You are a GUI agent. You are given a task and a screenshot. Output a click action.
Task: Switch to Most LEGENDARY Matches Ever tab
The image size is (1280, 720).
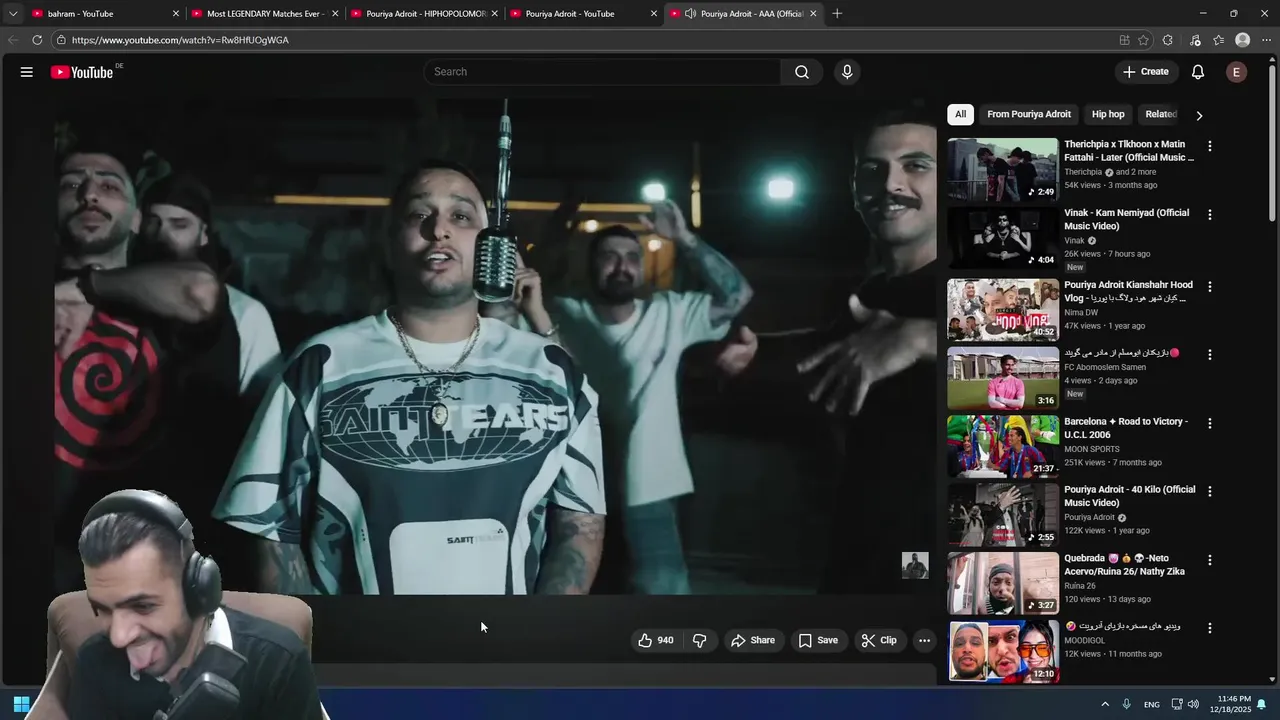click(265, 14)
